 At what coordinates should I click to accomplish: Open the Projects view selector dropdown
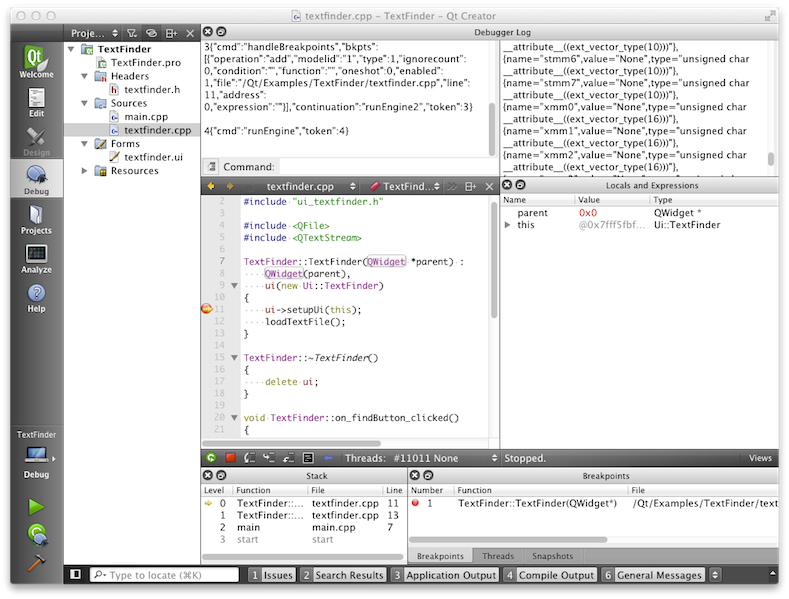[x=95, y=33]
